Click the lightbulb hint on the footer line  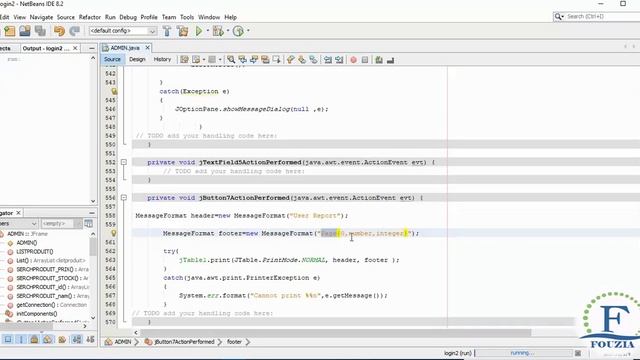[x=114, y=233]
